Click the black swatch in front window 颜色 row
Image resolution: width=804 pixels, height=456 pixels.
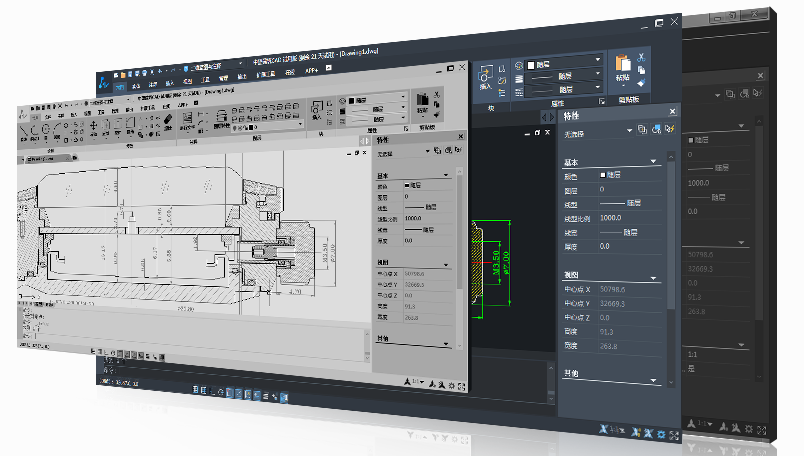407,185
